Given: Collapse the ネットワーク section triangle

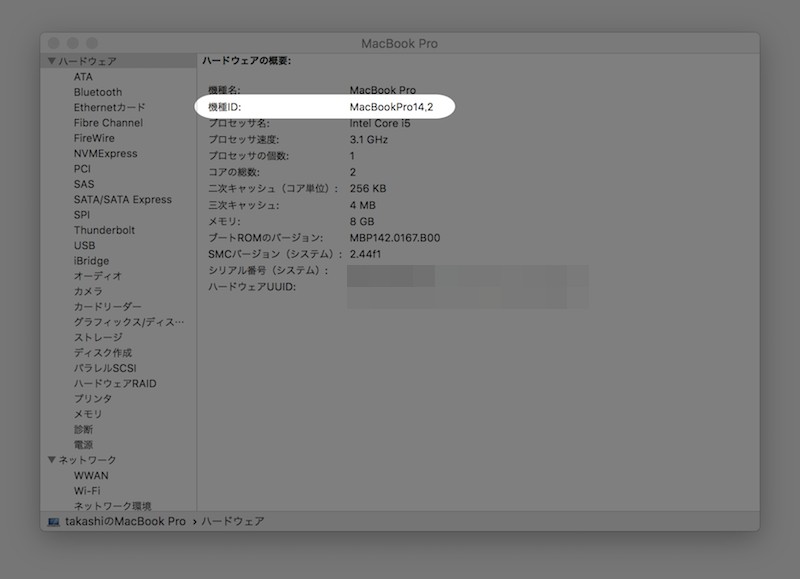Looking at the screenshot, I should (52, 460).
